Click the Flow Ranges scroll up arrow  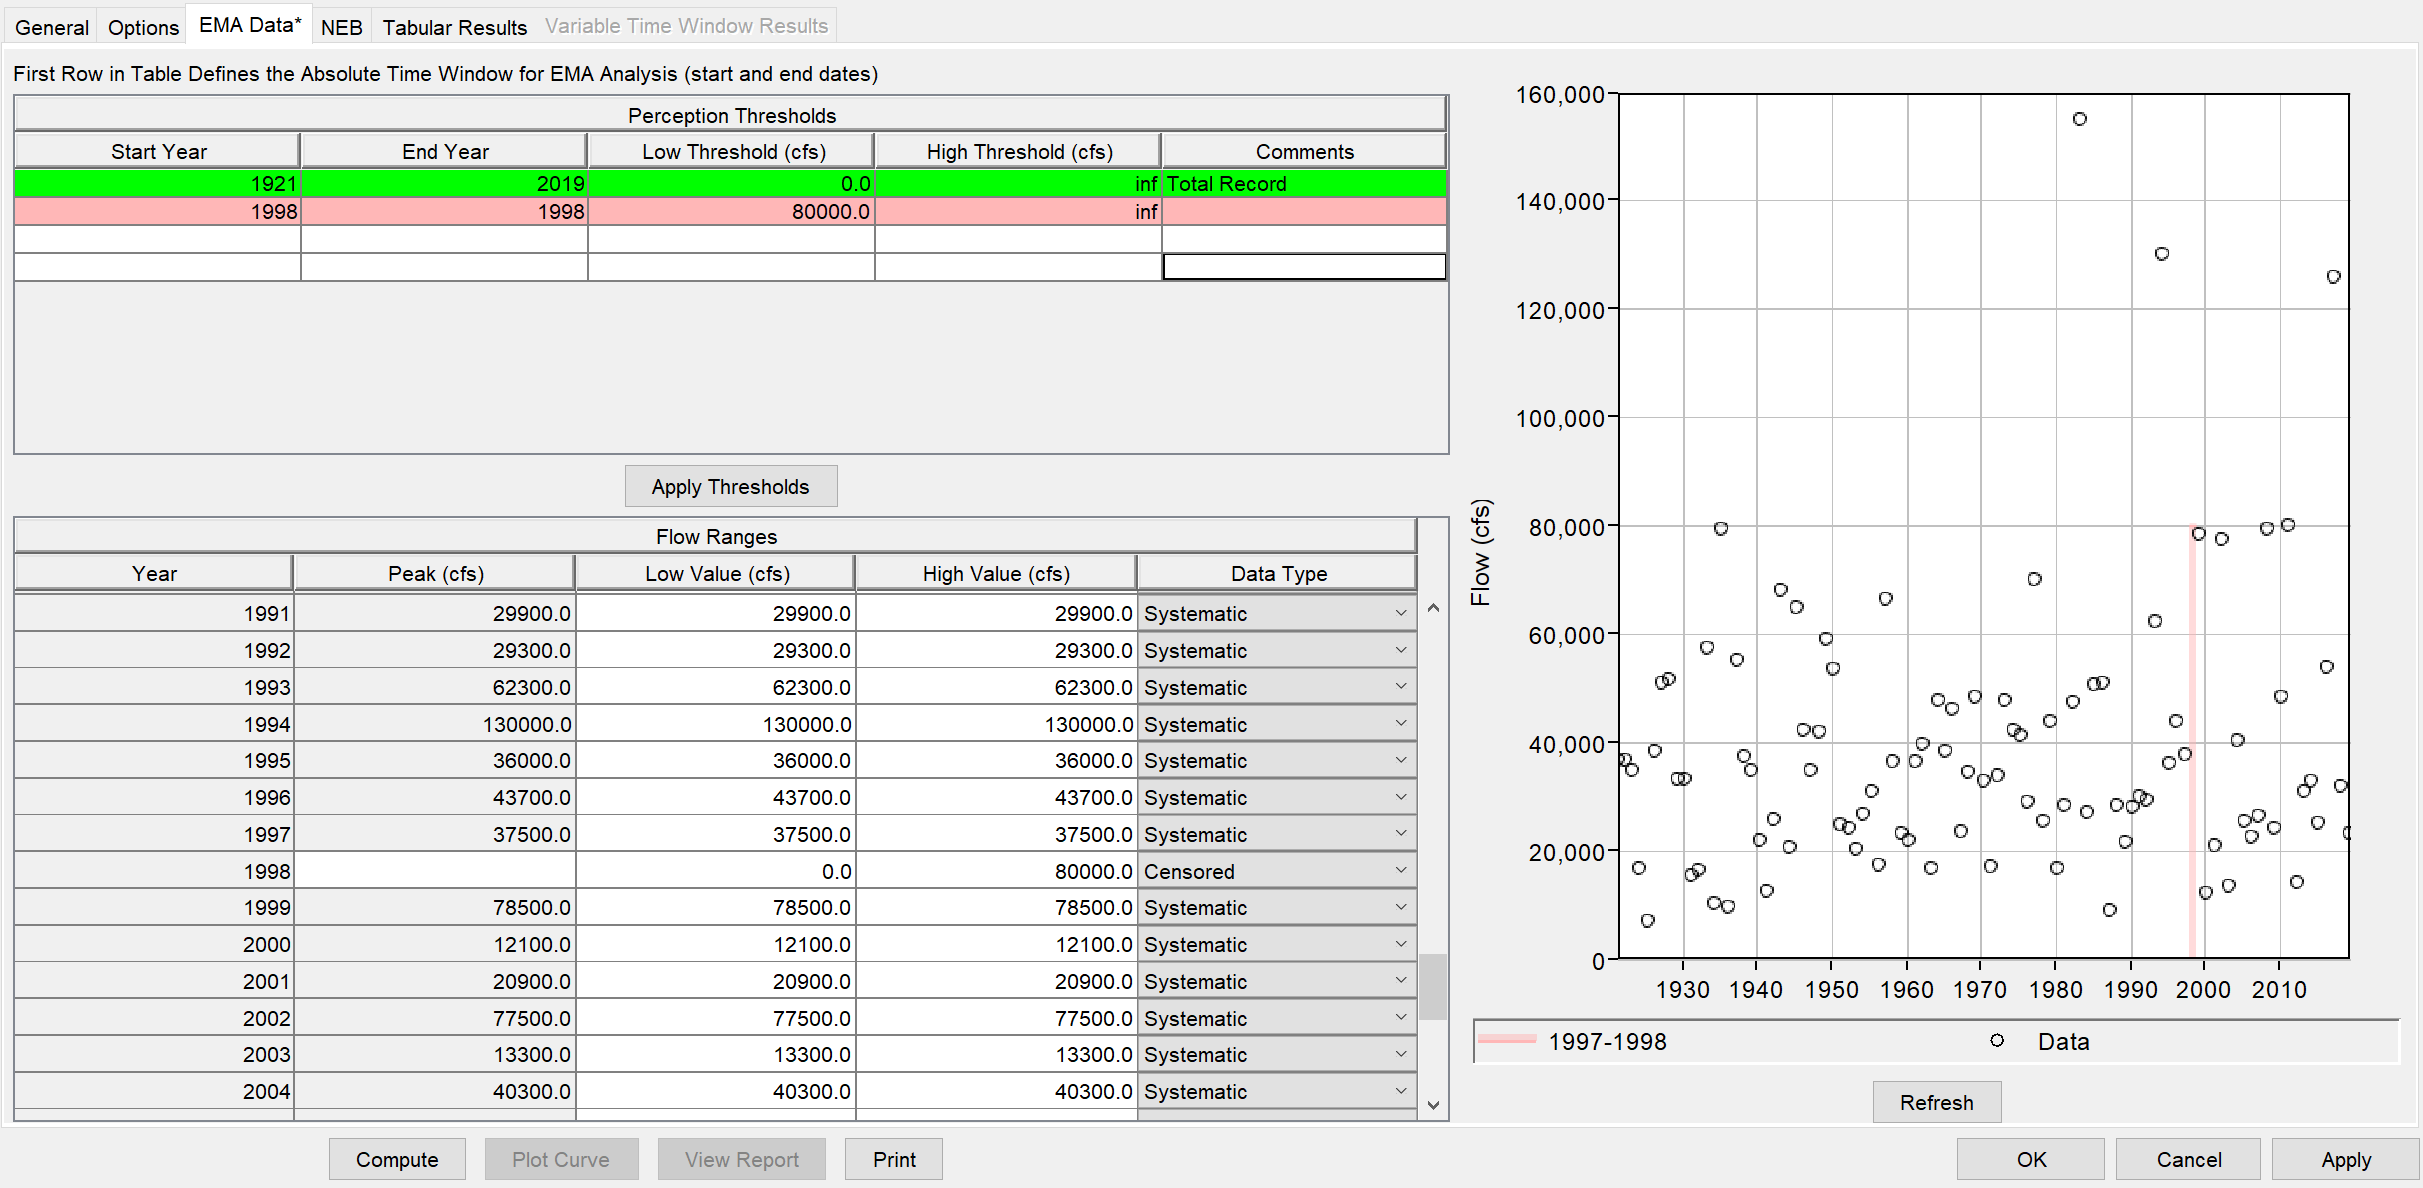coord(1433,608)
